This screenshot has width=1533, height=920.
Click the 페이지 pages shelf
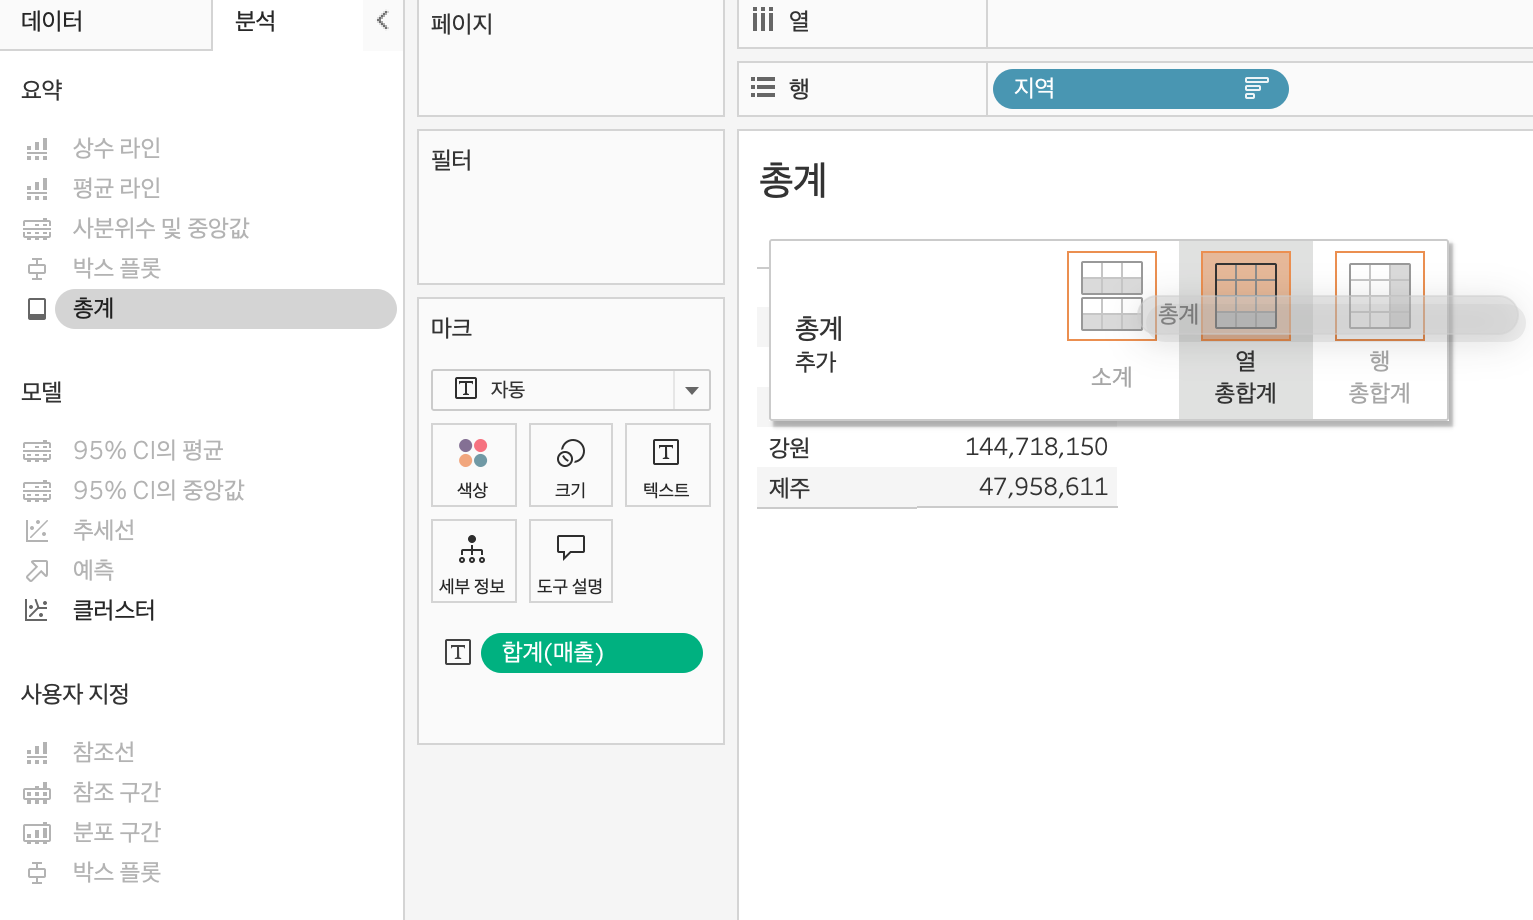click(571, 58)
